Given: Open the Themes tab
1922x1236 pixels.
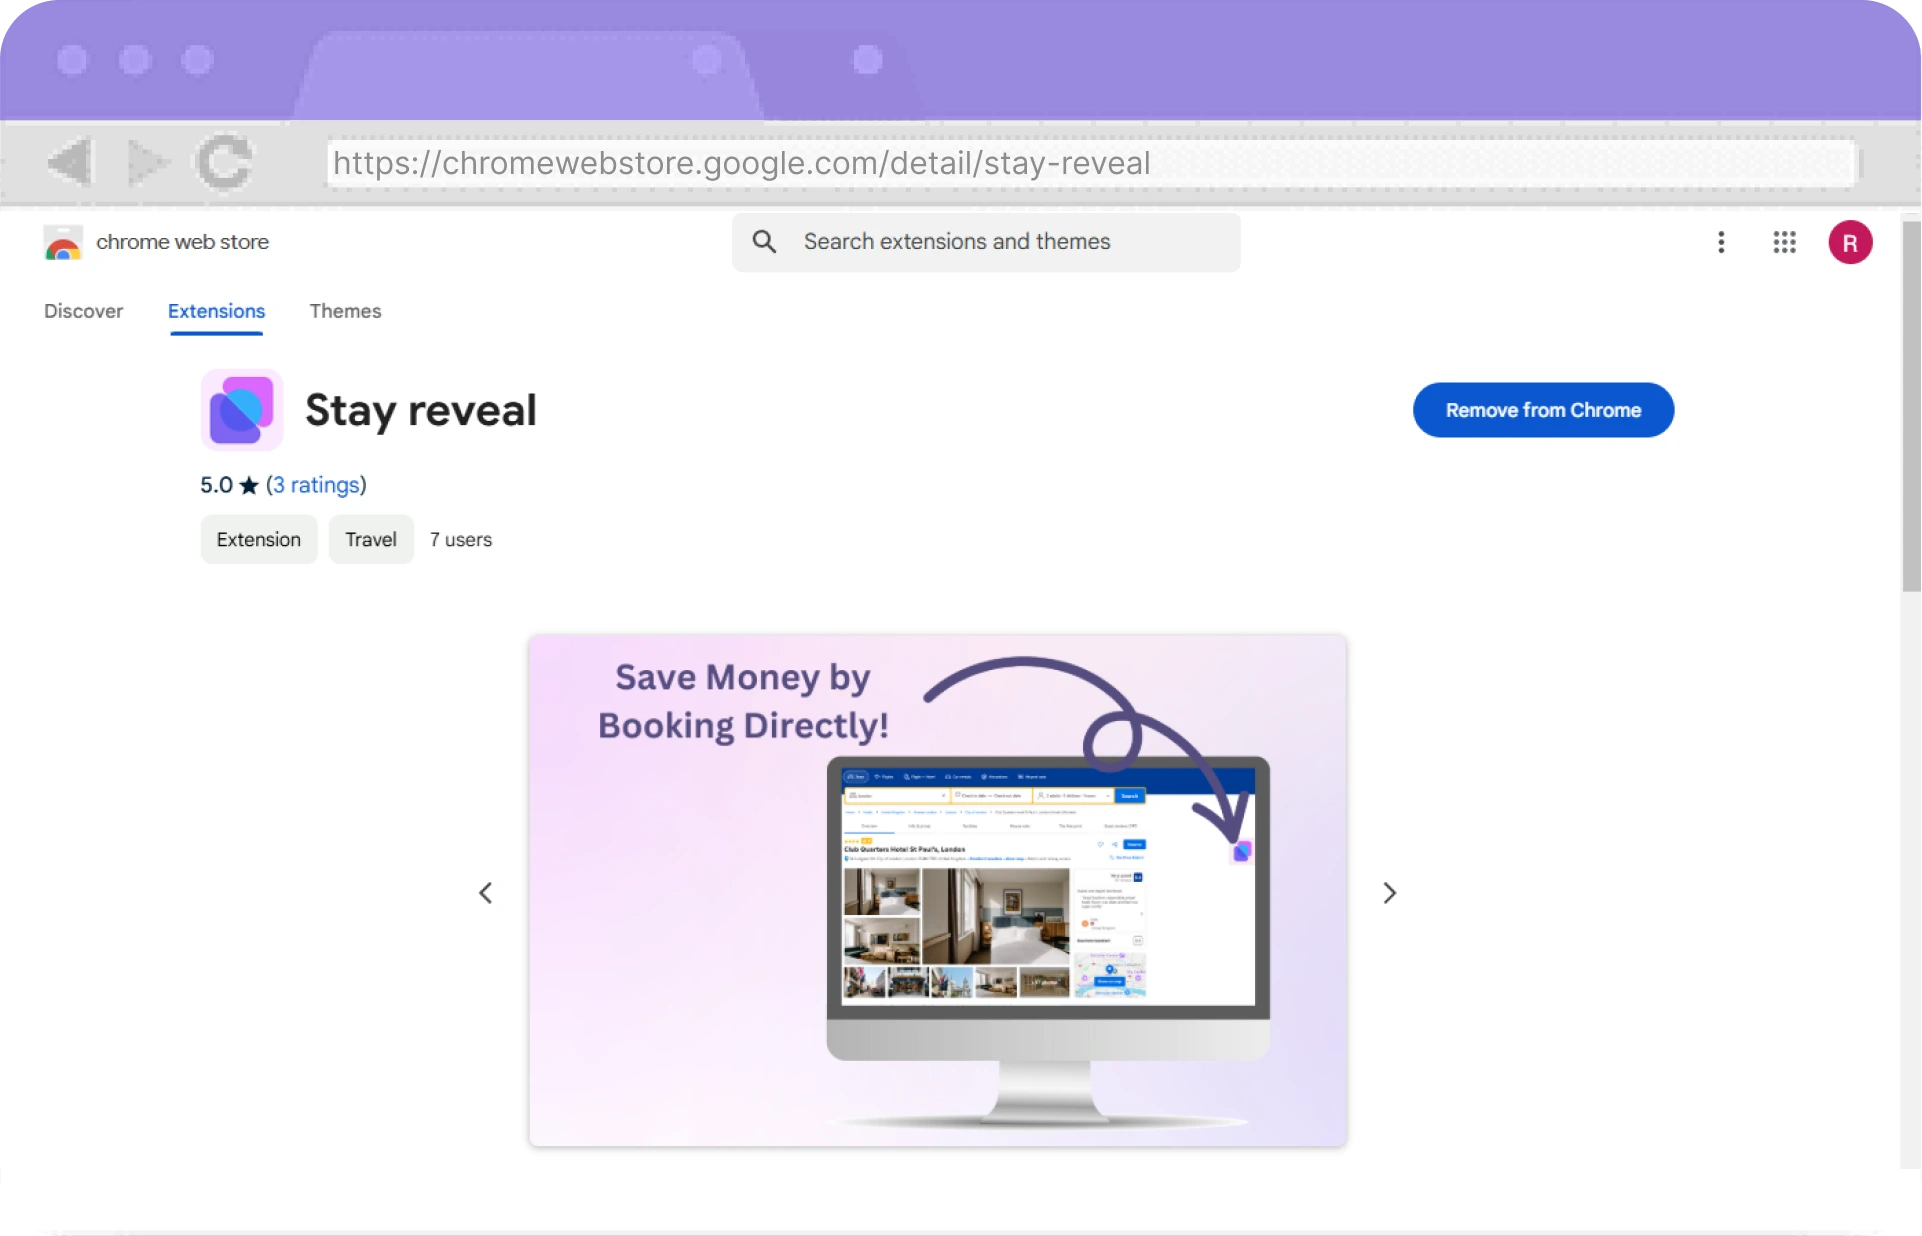Looking at the screenshot, I should (x=345, y=311).
